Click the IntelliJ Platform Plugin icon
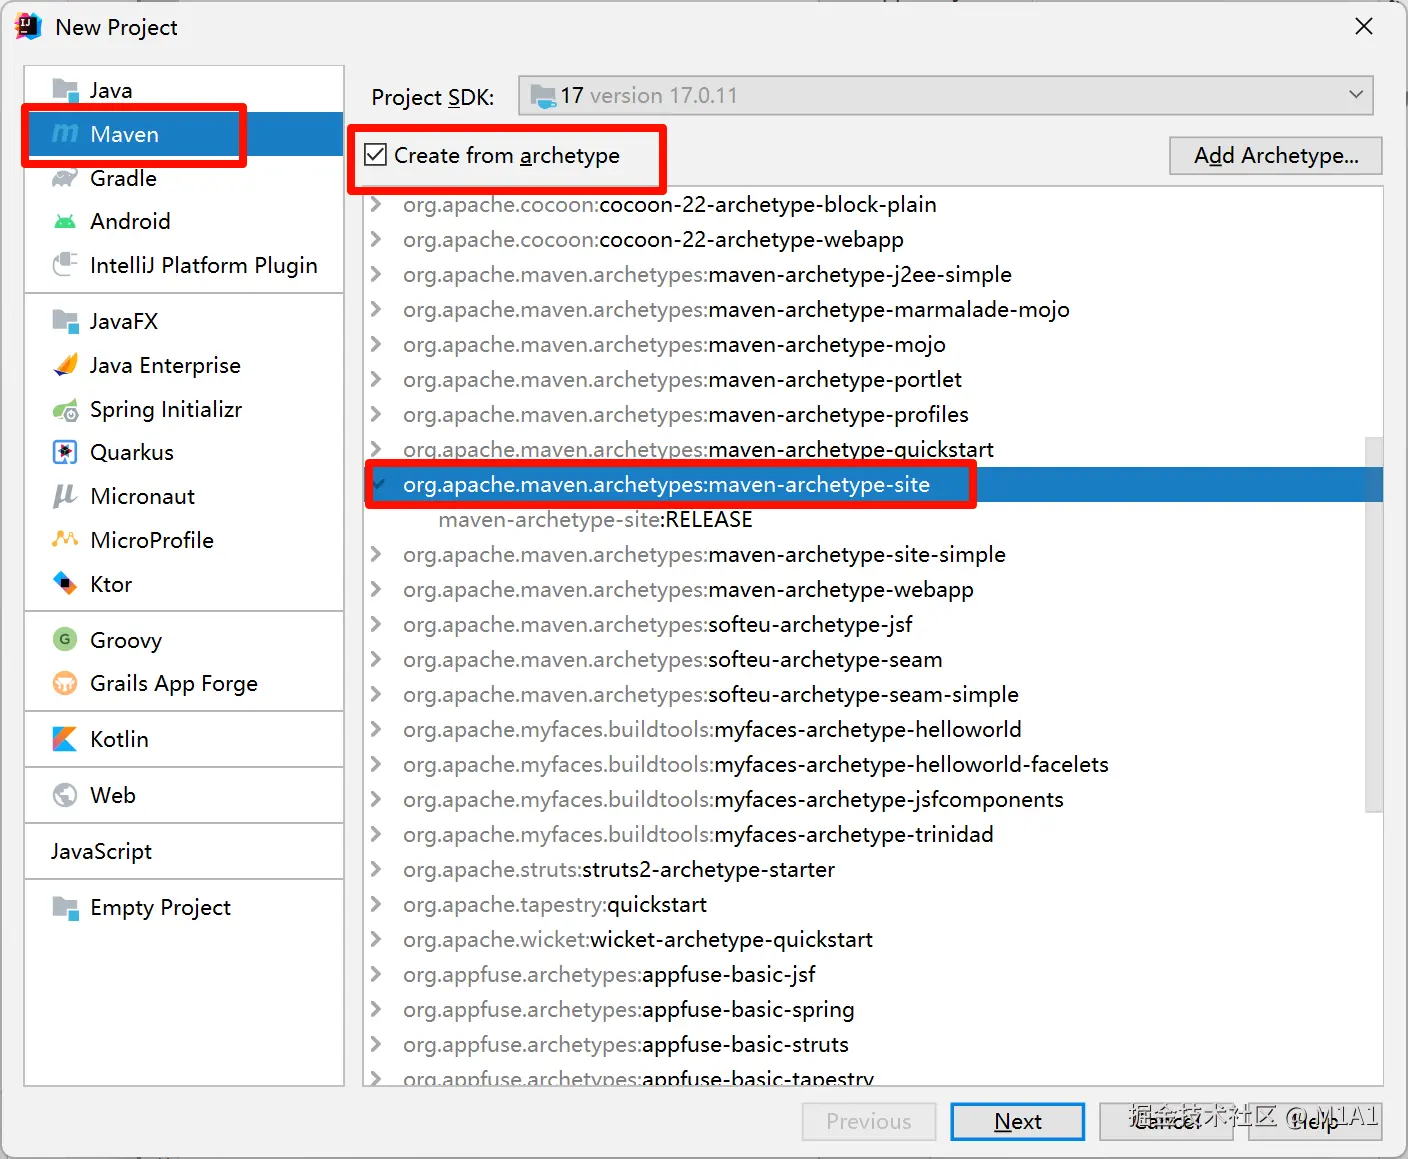 pos(65,265)
